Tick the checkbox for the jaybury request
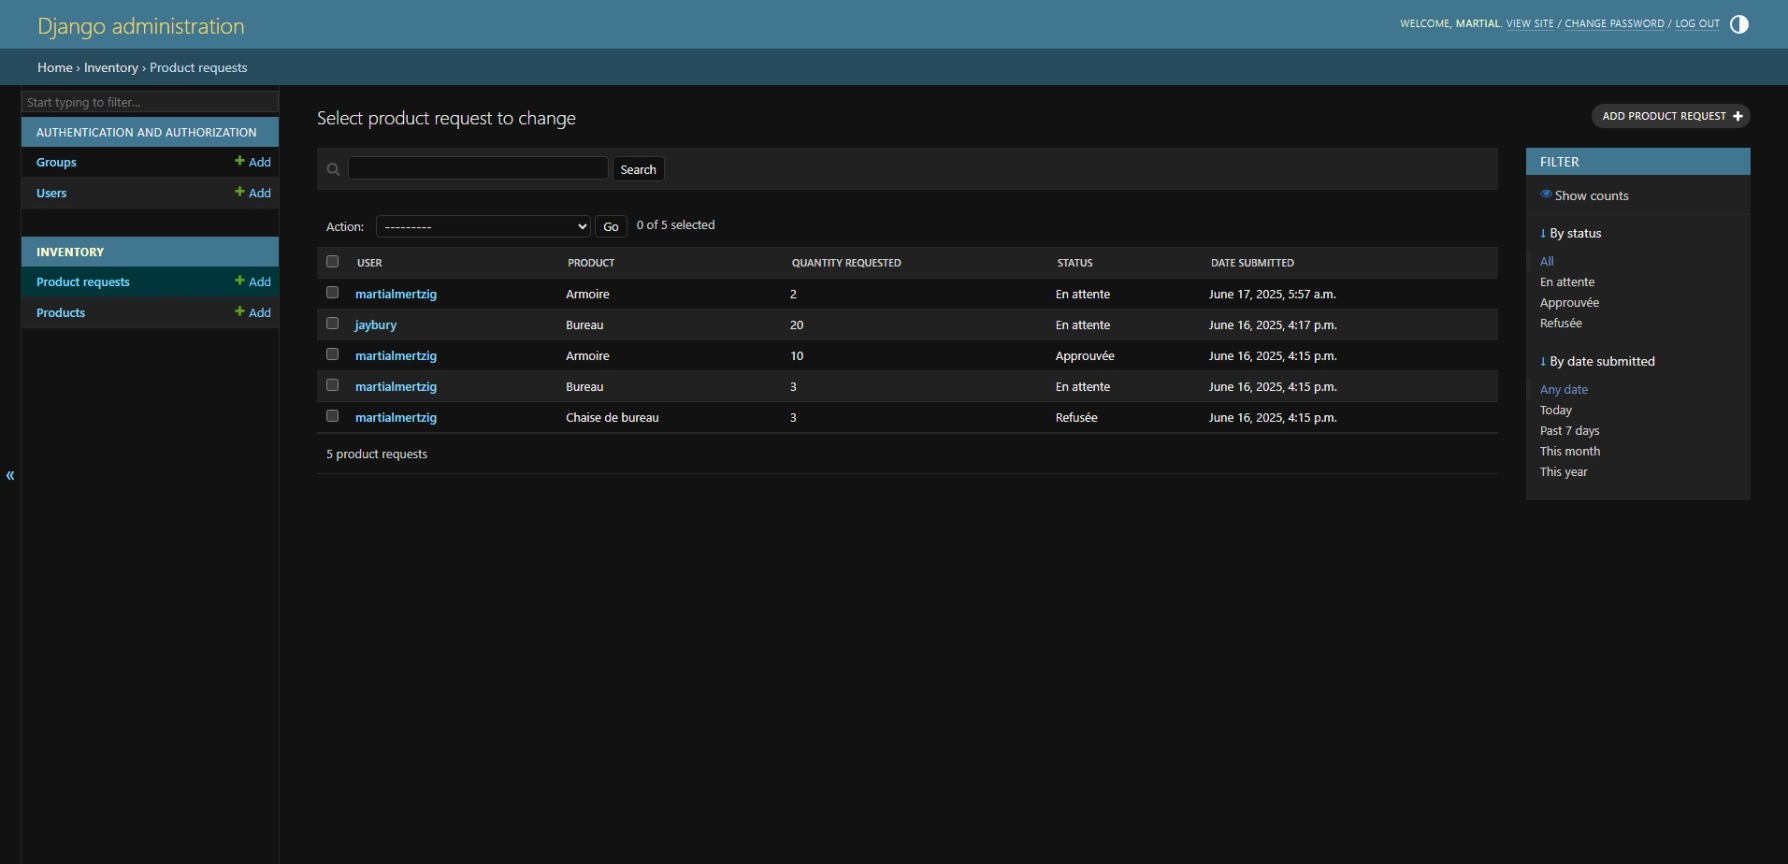This screenshot has width=1788, height=864. [332, 324]
